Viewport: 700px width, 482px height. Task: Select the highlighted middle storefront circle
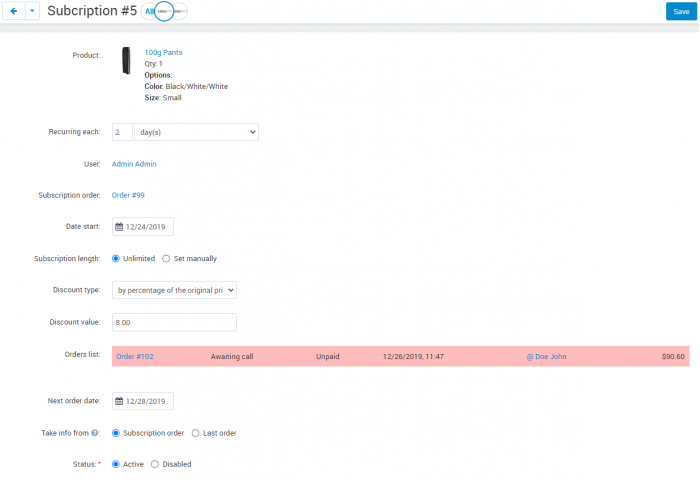[164, 12]
